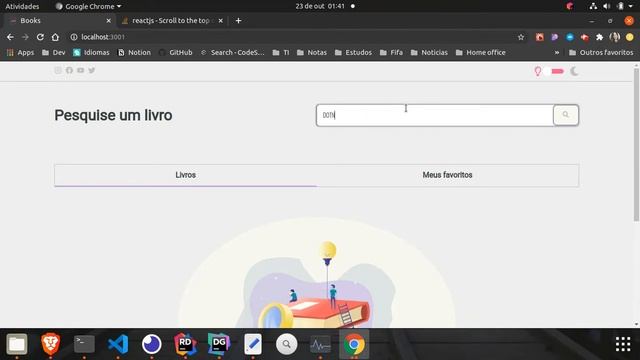Open the Meus favoritos tab
640x360 pixels.
(447, 175)
